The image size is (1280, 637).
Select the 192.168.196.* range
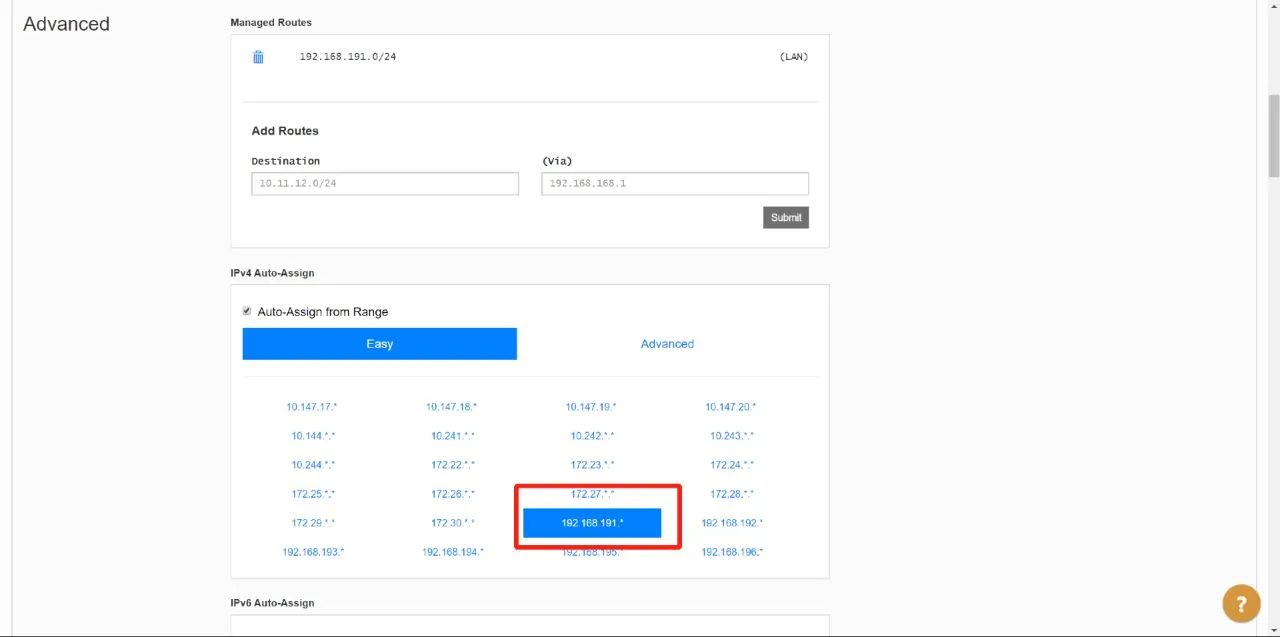pos(732,552)
